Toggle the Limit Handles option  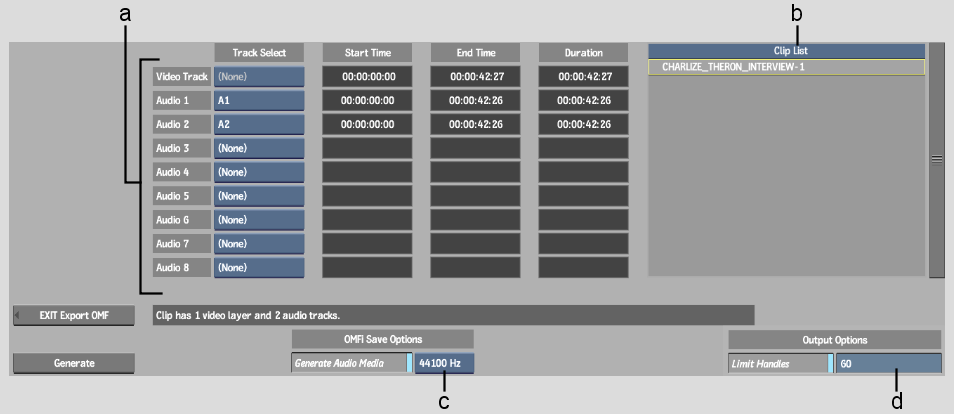pos(781,363)
